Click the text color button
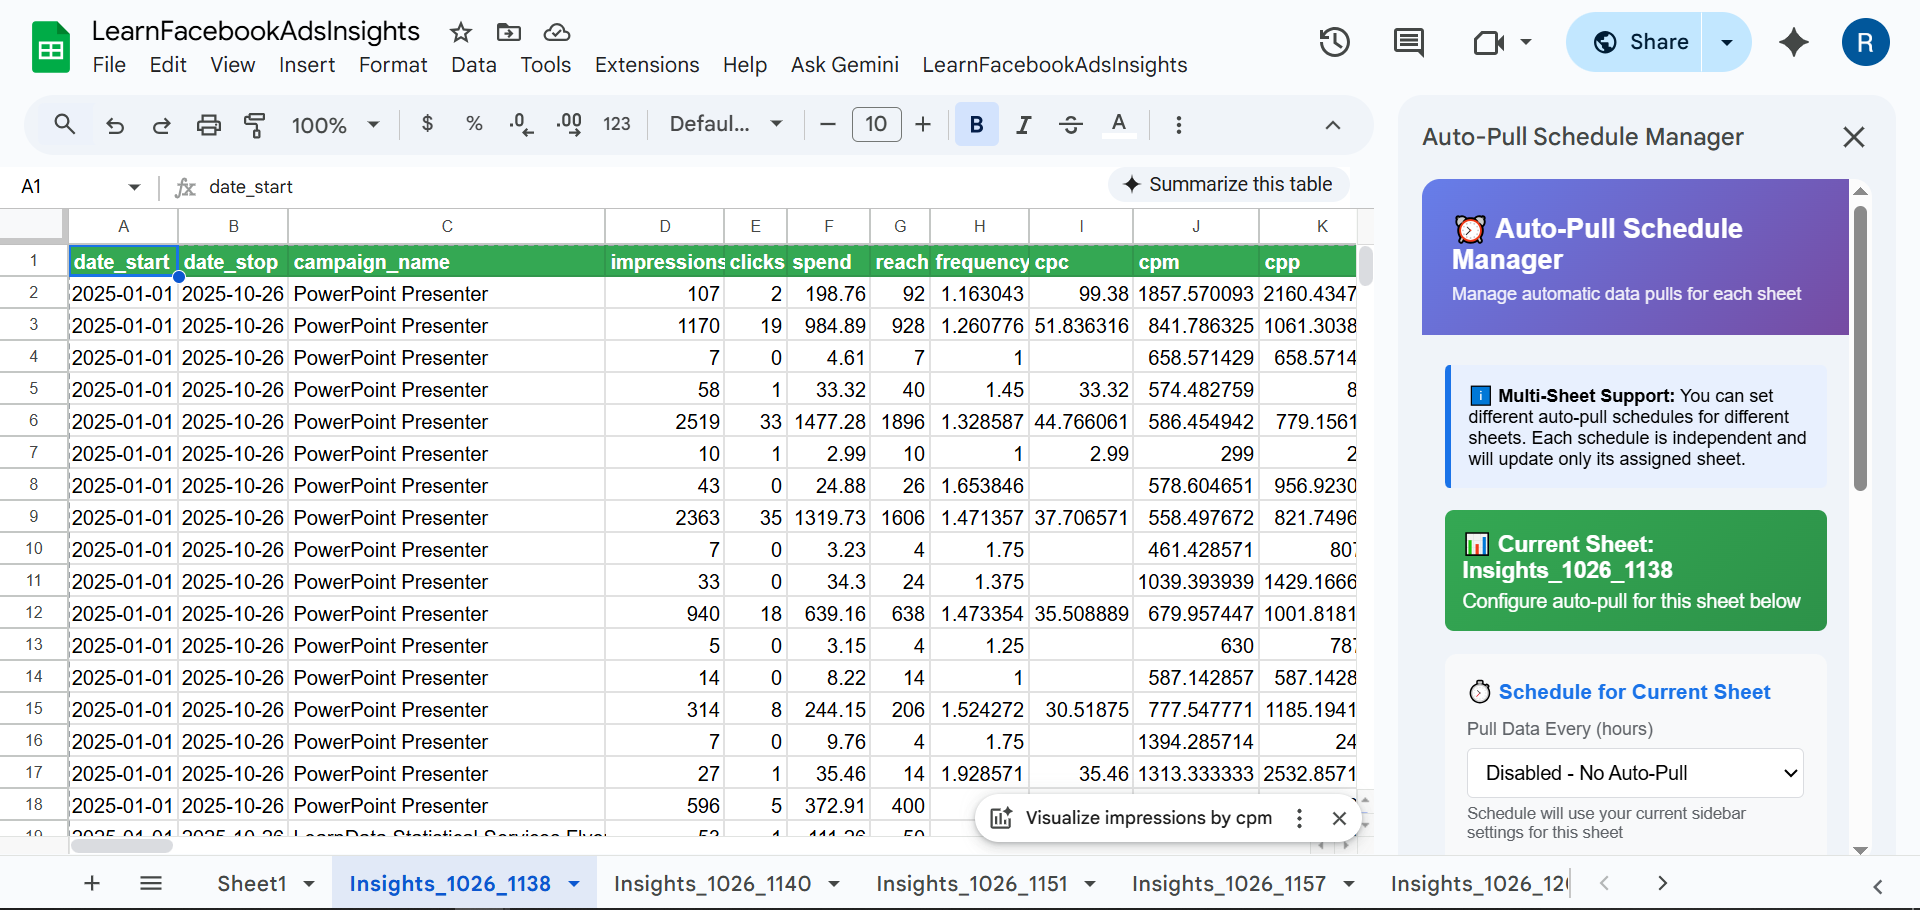 (1119, 125)
